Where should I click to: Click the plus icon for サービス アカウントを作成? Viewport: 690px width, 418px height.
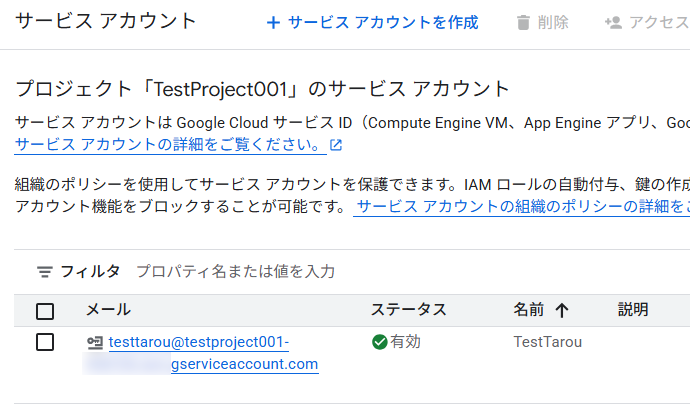[x=273, y=23]
